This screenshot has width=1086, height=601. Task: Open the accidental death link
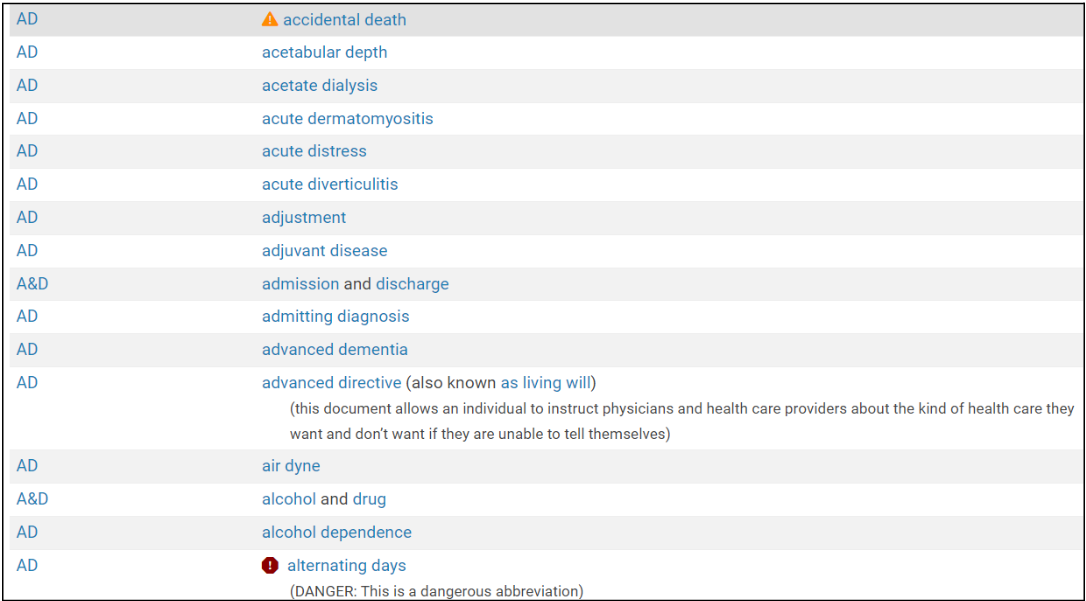tap(344, 20)
